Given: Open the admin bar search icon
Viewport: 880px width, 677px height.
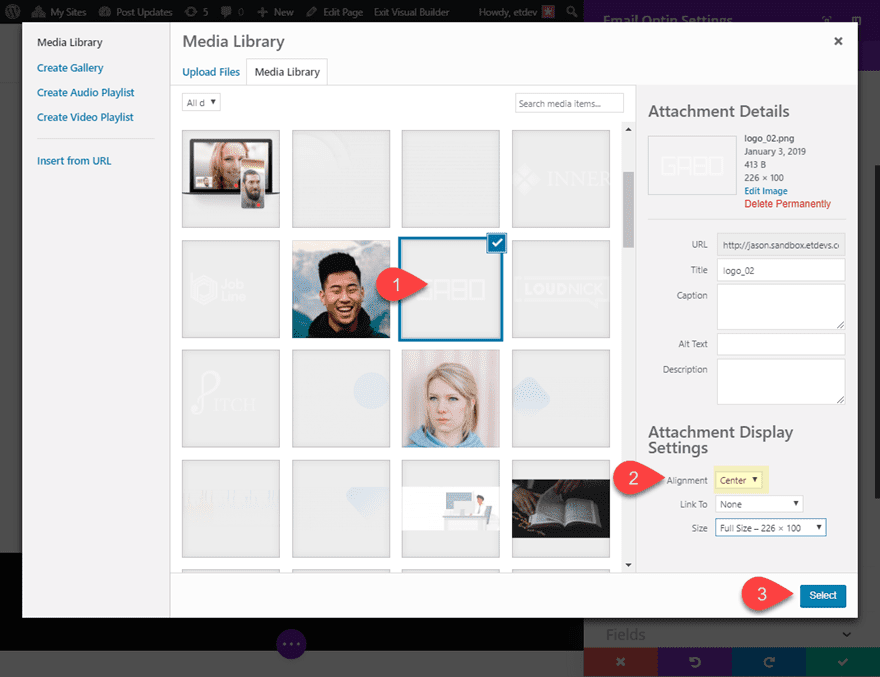Looking at the screenshot, I should 573,12.
